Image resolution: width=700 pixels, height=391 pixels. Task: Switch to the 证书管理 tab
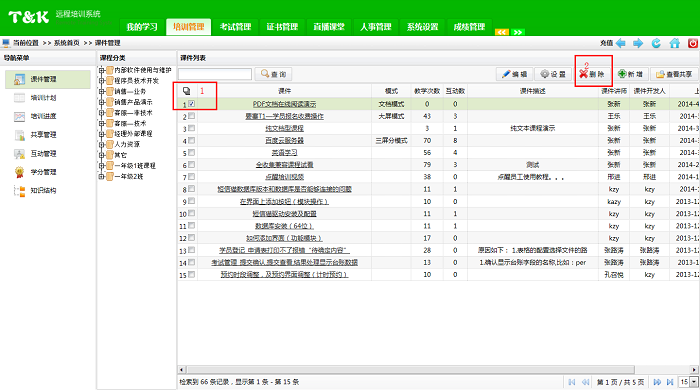tap(282, 27)
